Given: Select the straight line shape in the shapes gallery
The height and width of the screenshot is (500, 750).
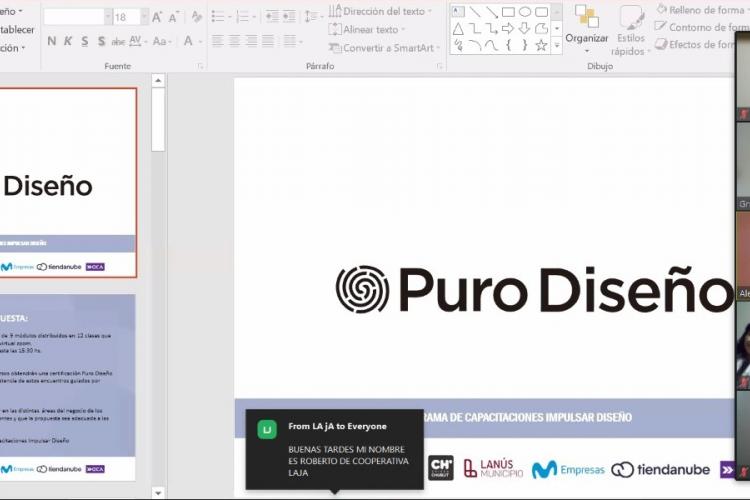Looking at the screenshot, I should tap(475, 11).
